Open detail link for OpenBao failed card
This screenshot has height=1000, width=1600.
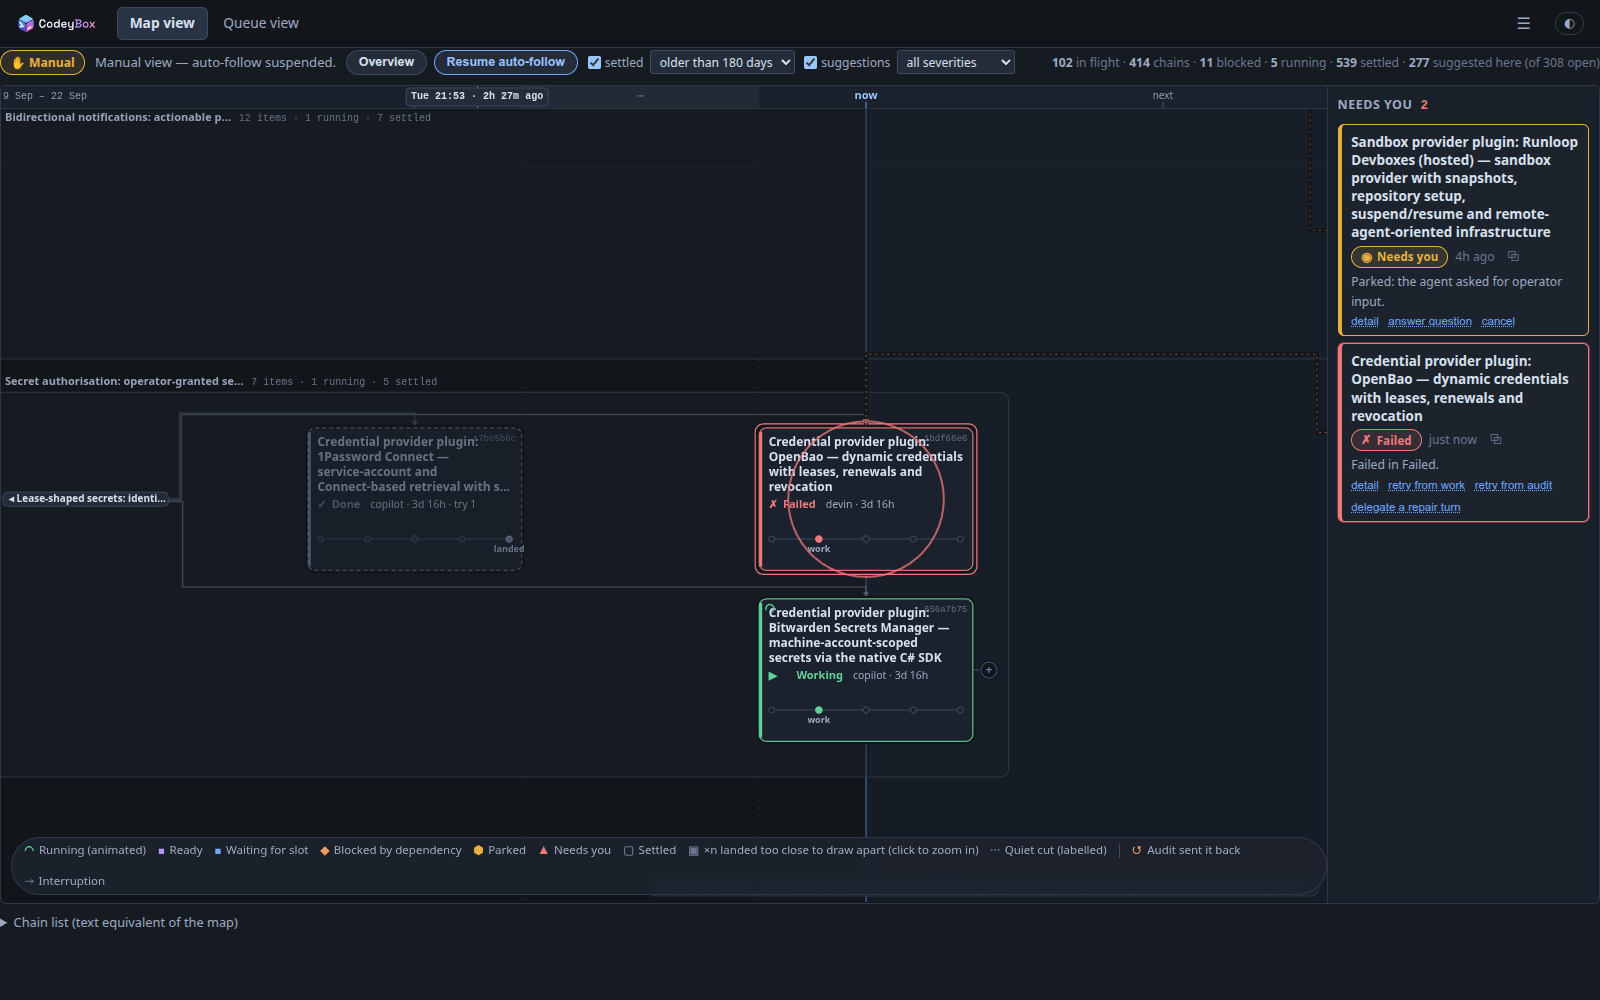(1364, 486)
